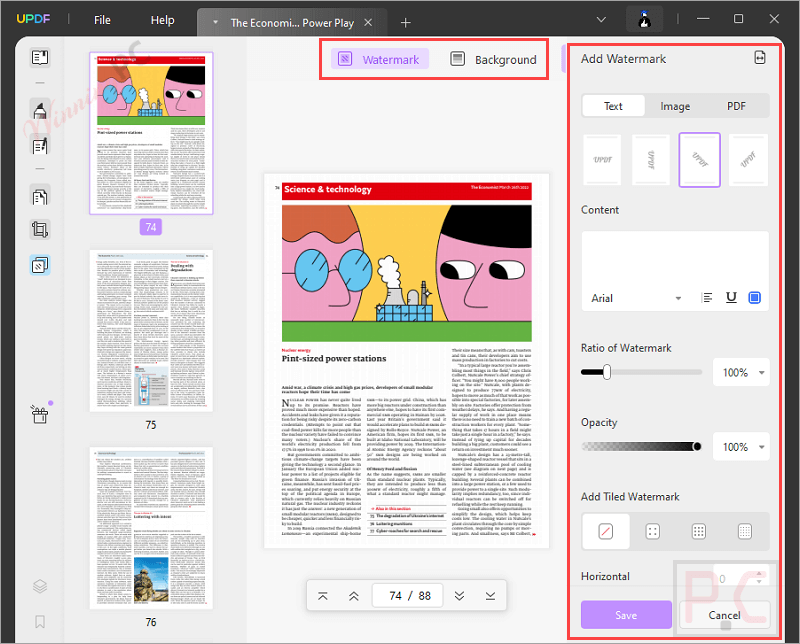Choose the vertical watermark style

[x=651, y=160]
